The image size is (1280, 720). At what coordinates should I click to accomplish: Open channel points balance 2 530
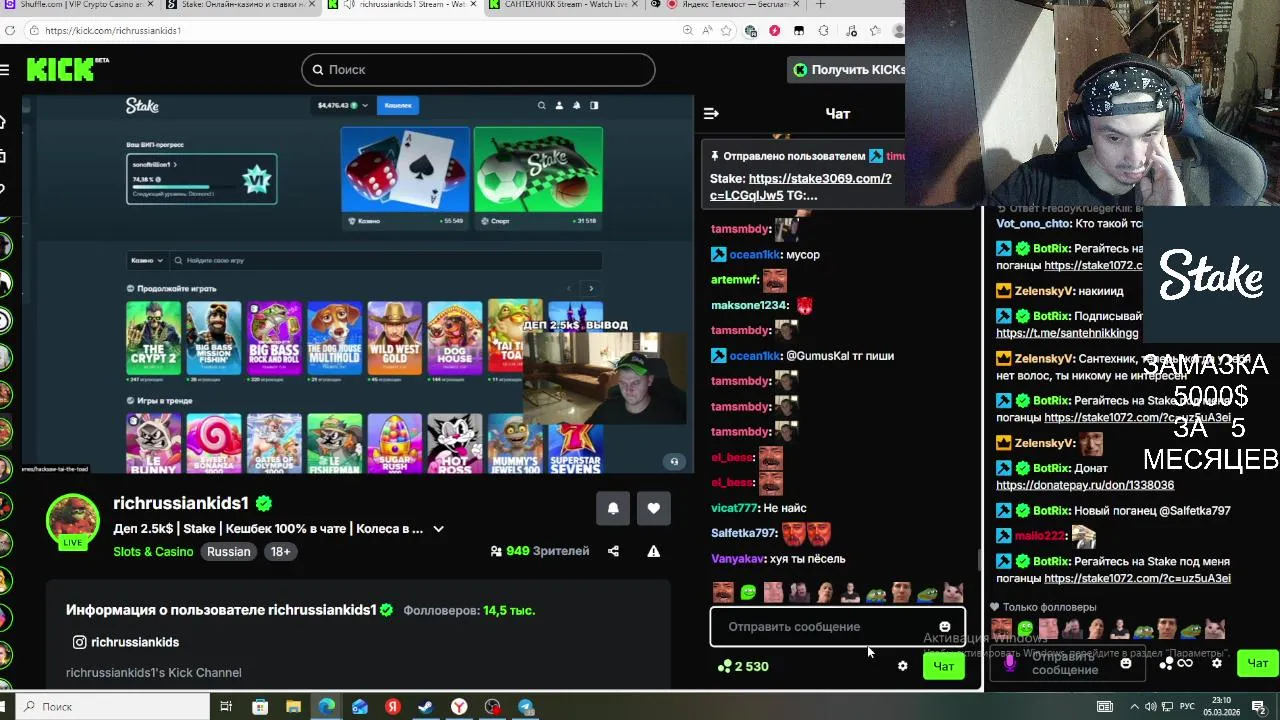pos(743,666)
